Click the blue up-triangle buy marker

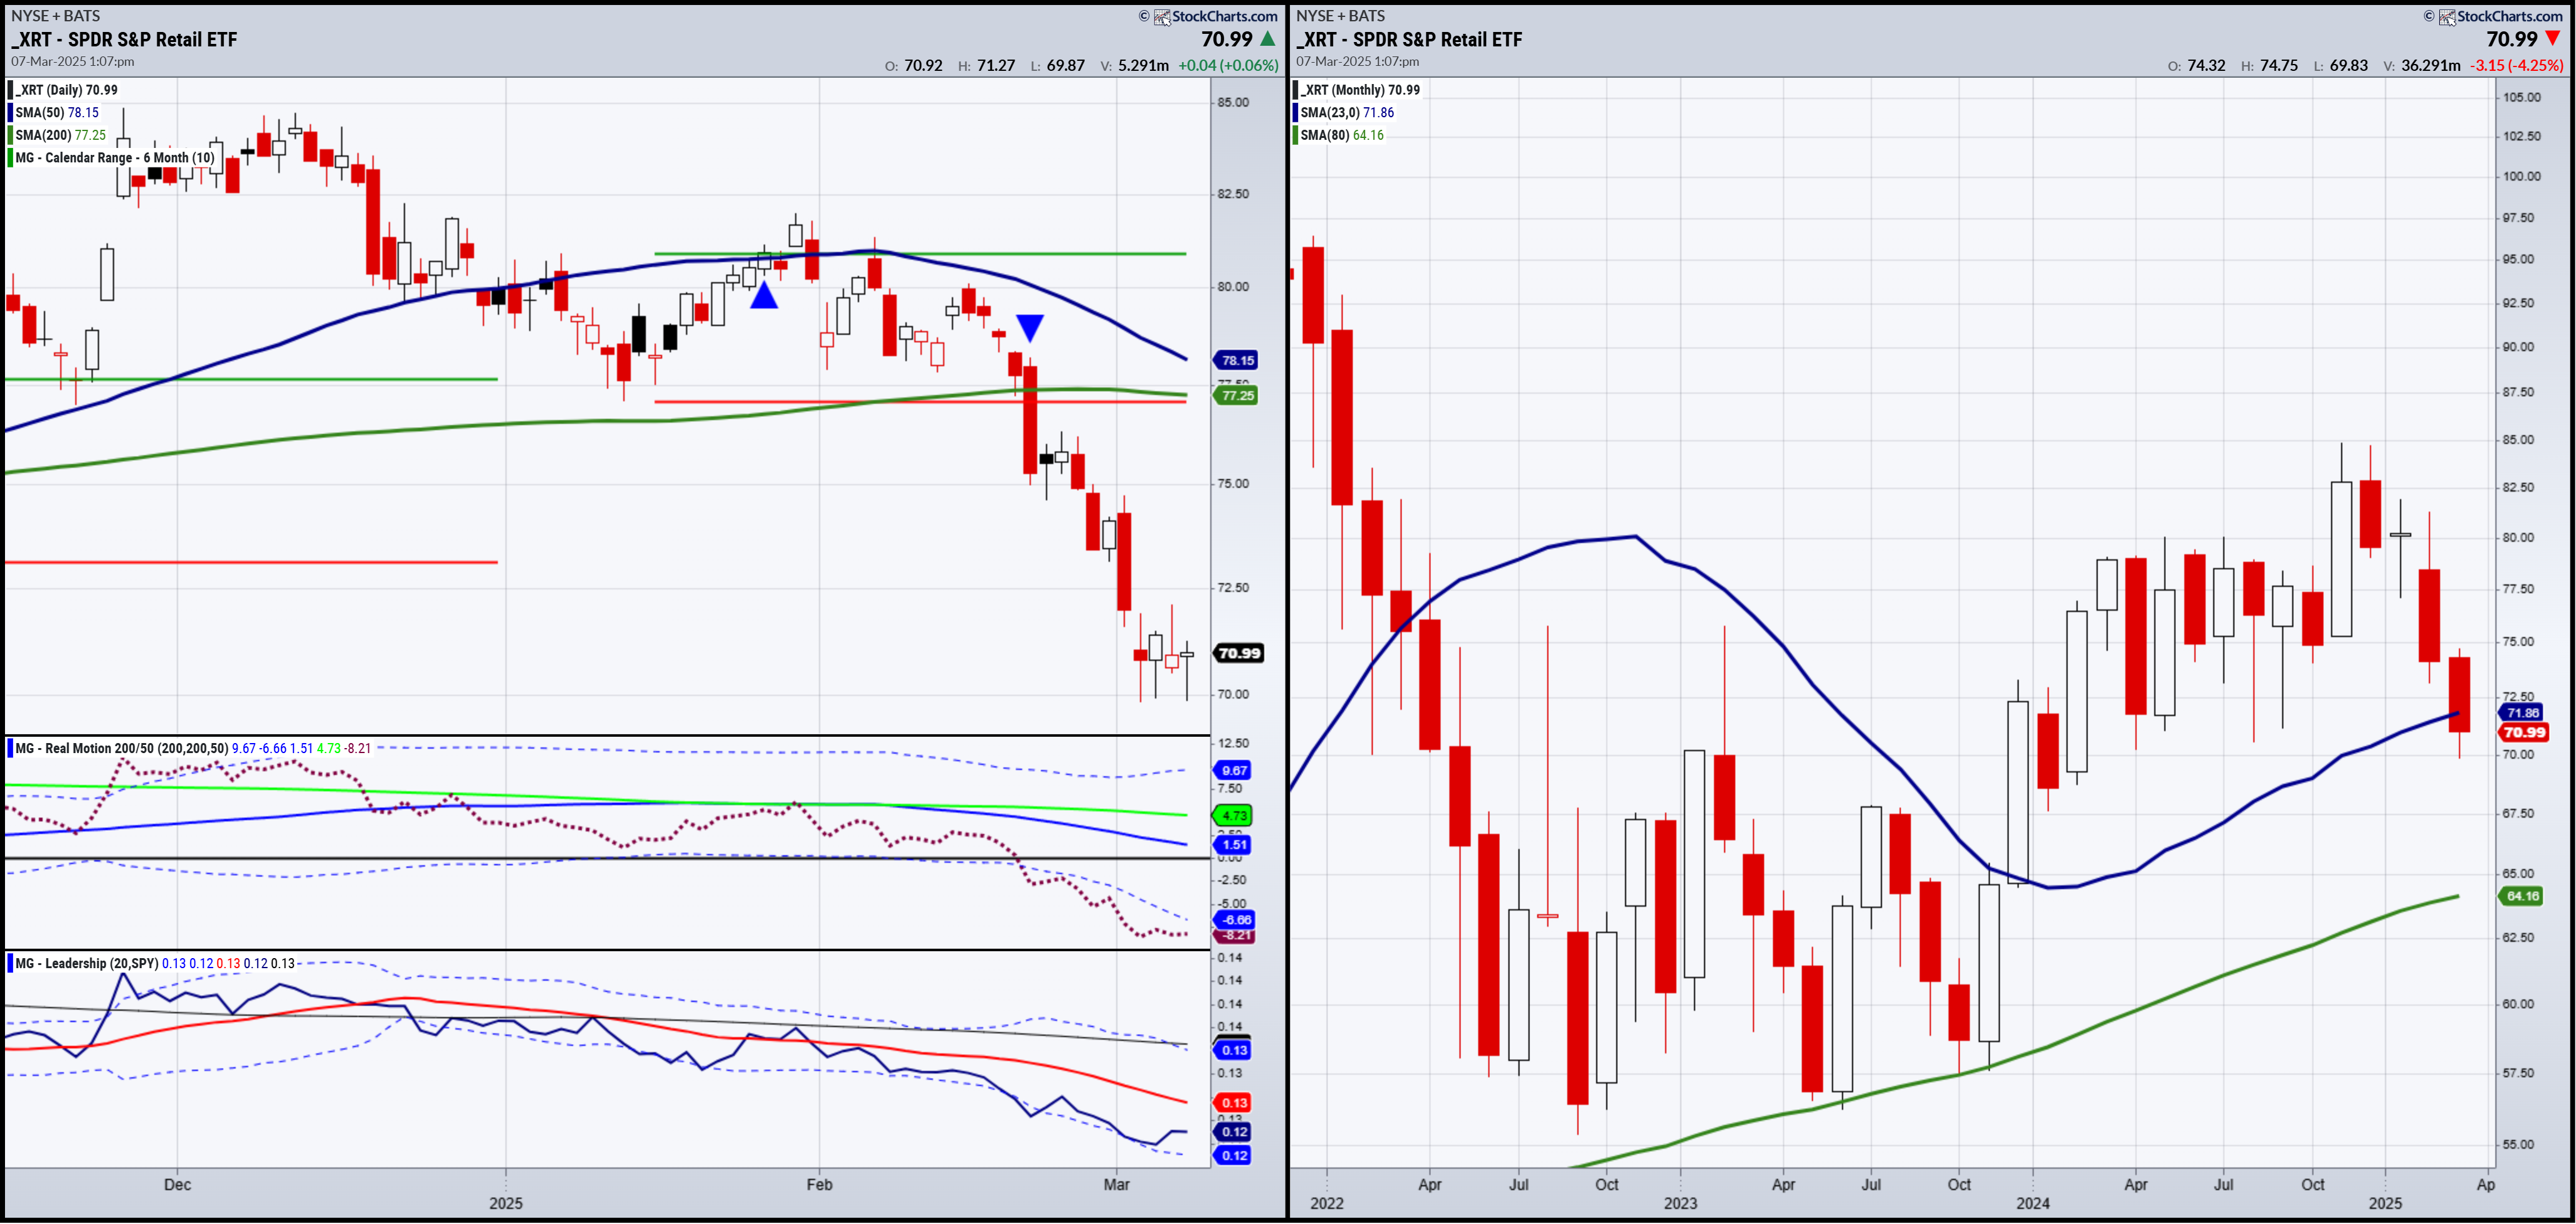(x=764, y=295)
